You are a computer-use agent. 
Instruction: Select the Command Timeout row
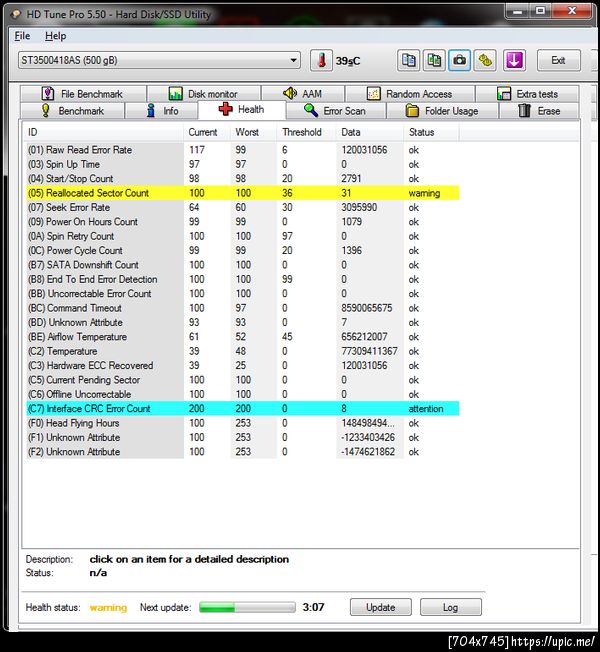pyautogui.click(x=243, y=308)
